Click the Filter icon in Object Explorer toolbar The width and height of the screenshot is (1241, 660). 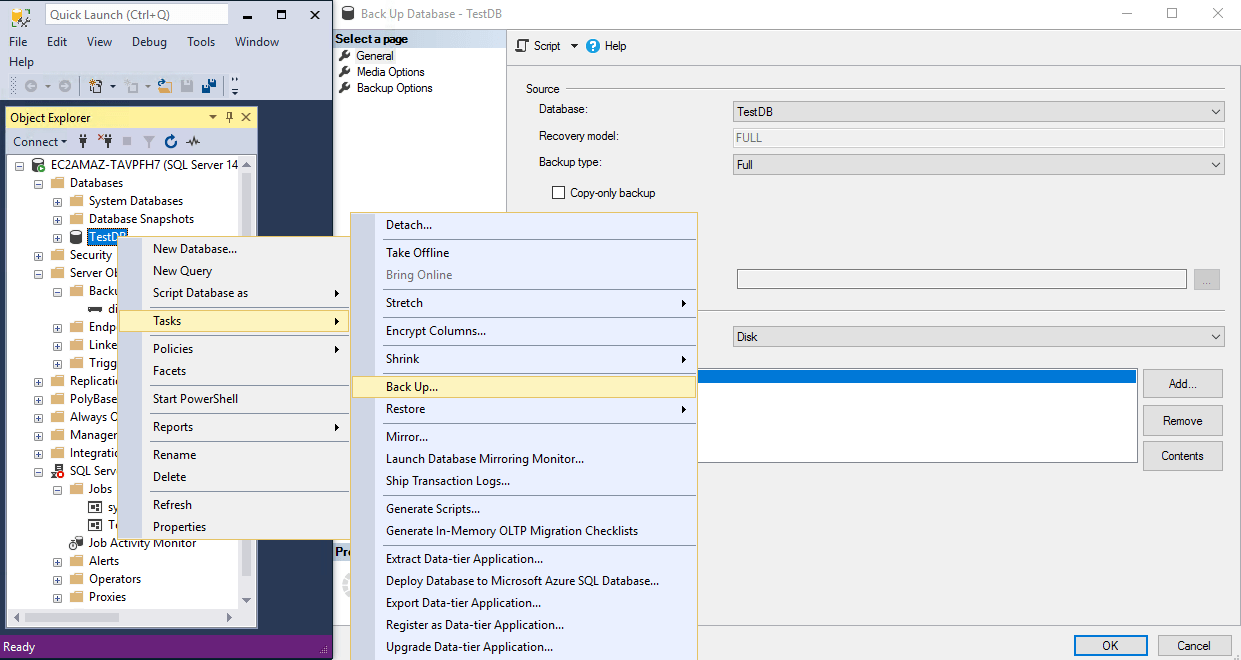(x=148, y=141)
